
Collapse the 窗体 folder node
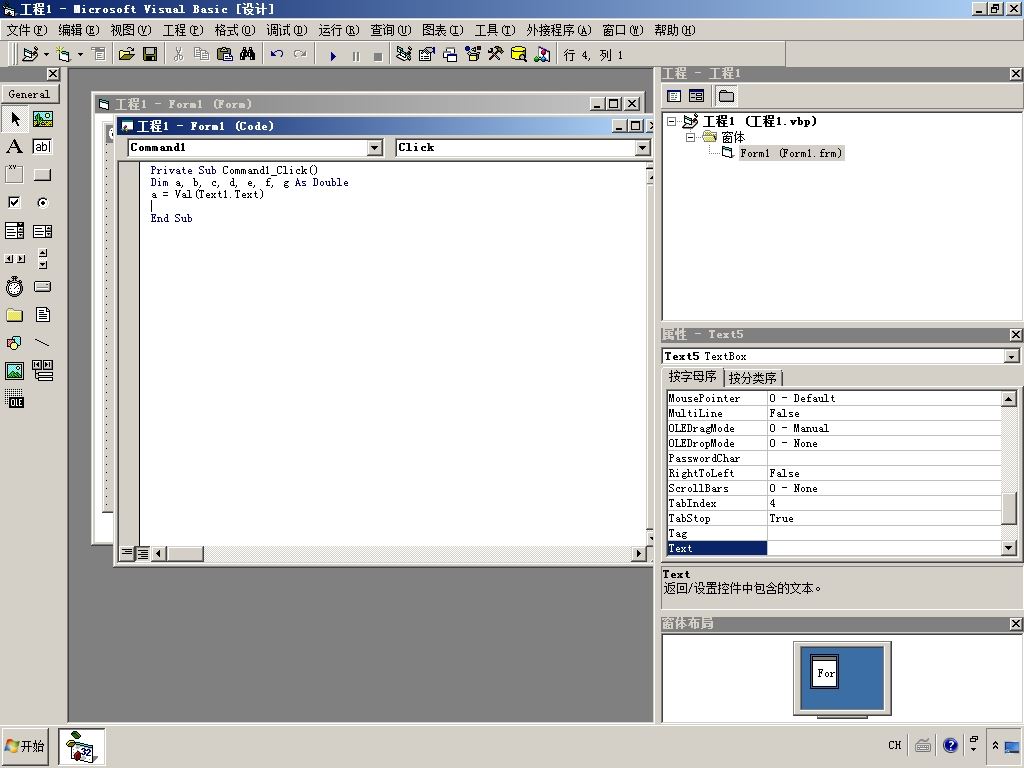(690, 137)
